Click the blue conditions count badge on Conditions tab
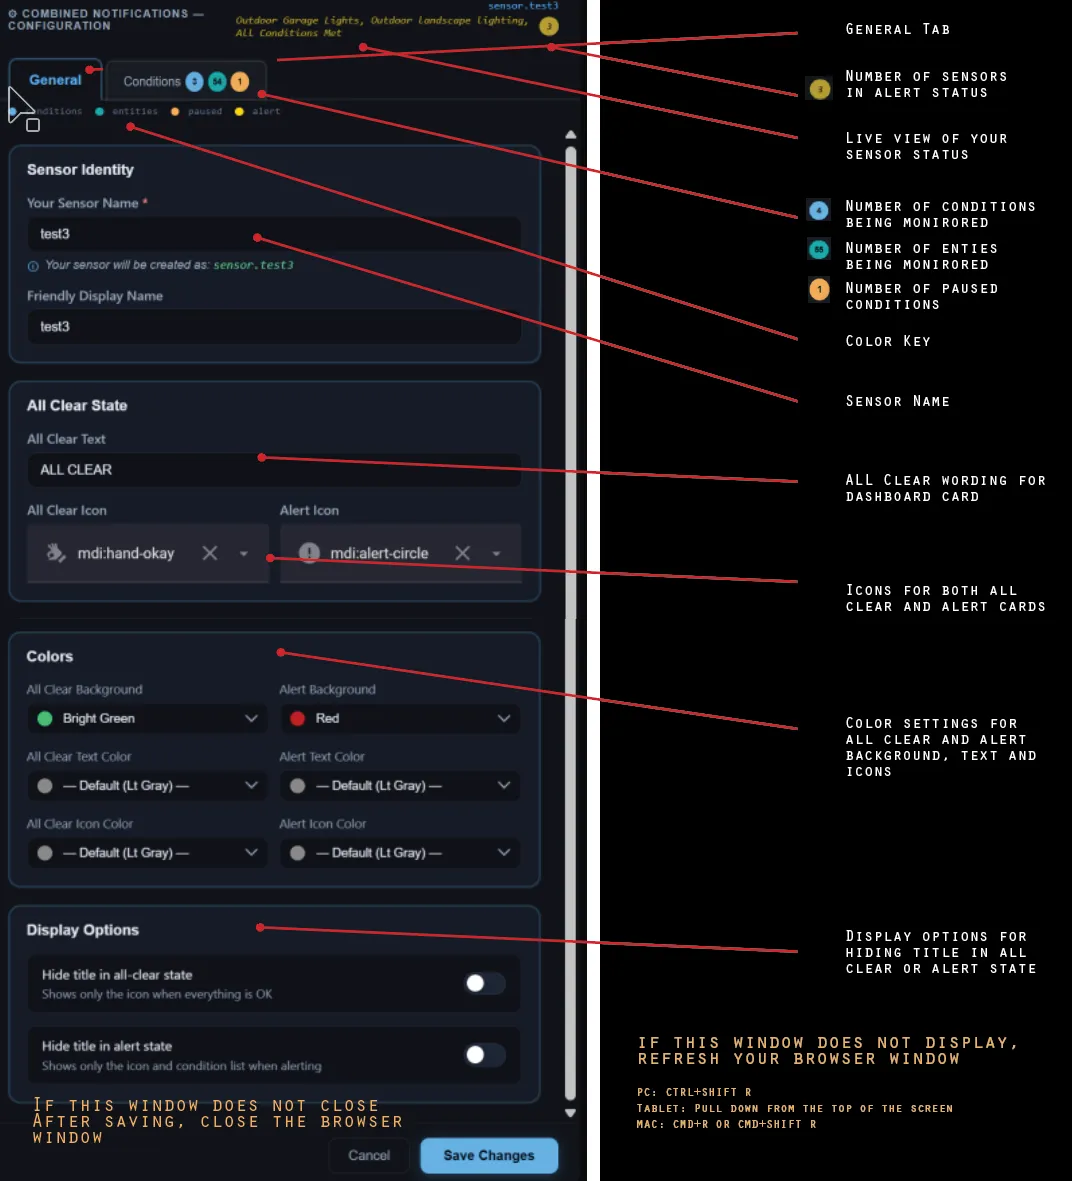The width and height of the screenshot is (1072, 1181). coord(194,81)
